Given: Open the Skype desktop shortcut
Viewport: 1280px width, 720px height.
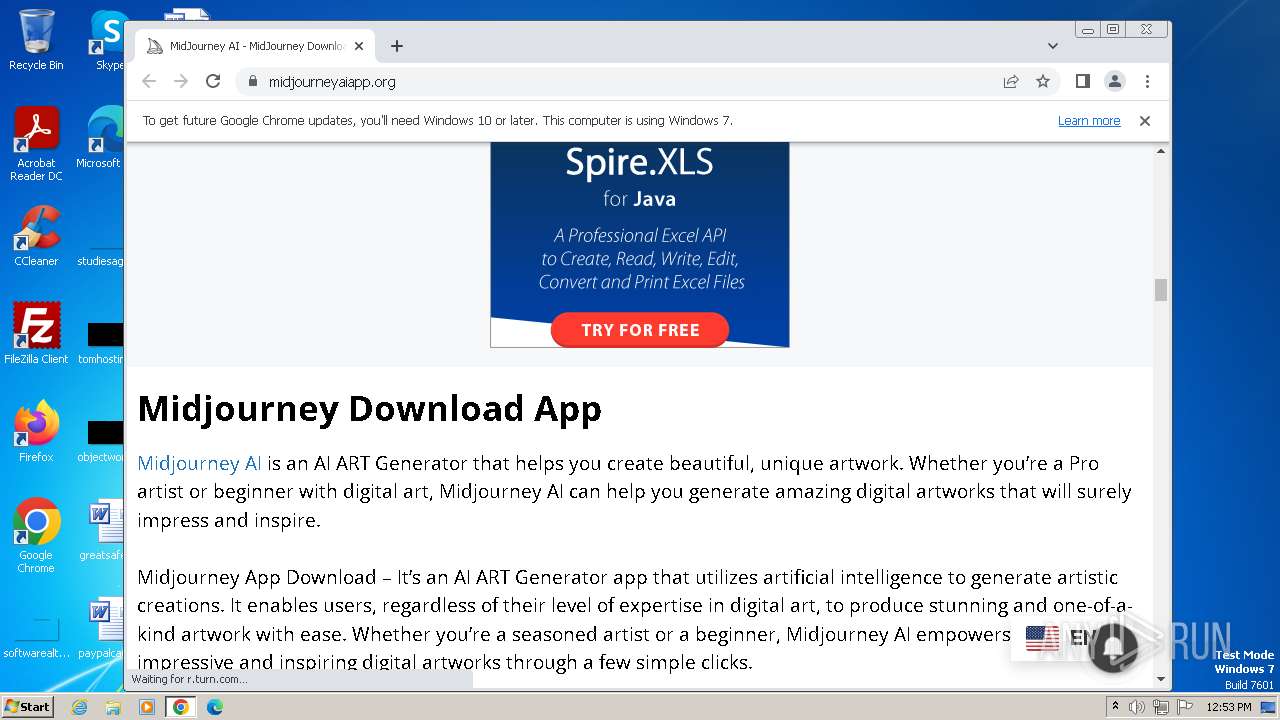Looking at the screenshot, I should [108, 40].
